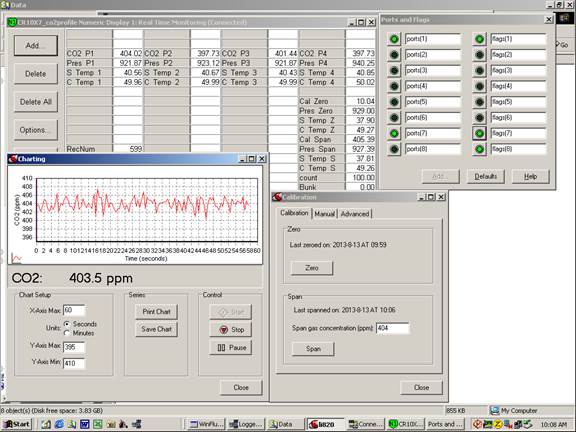The width and height of the screenshot is (576, 432).
Task: Click the flags(1) label field
Action: 518,39
